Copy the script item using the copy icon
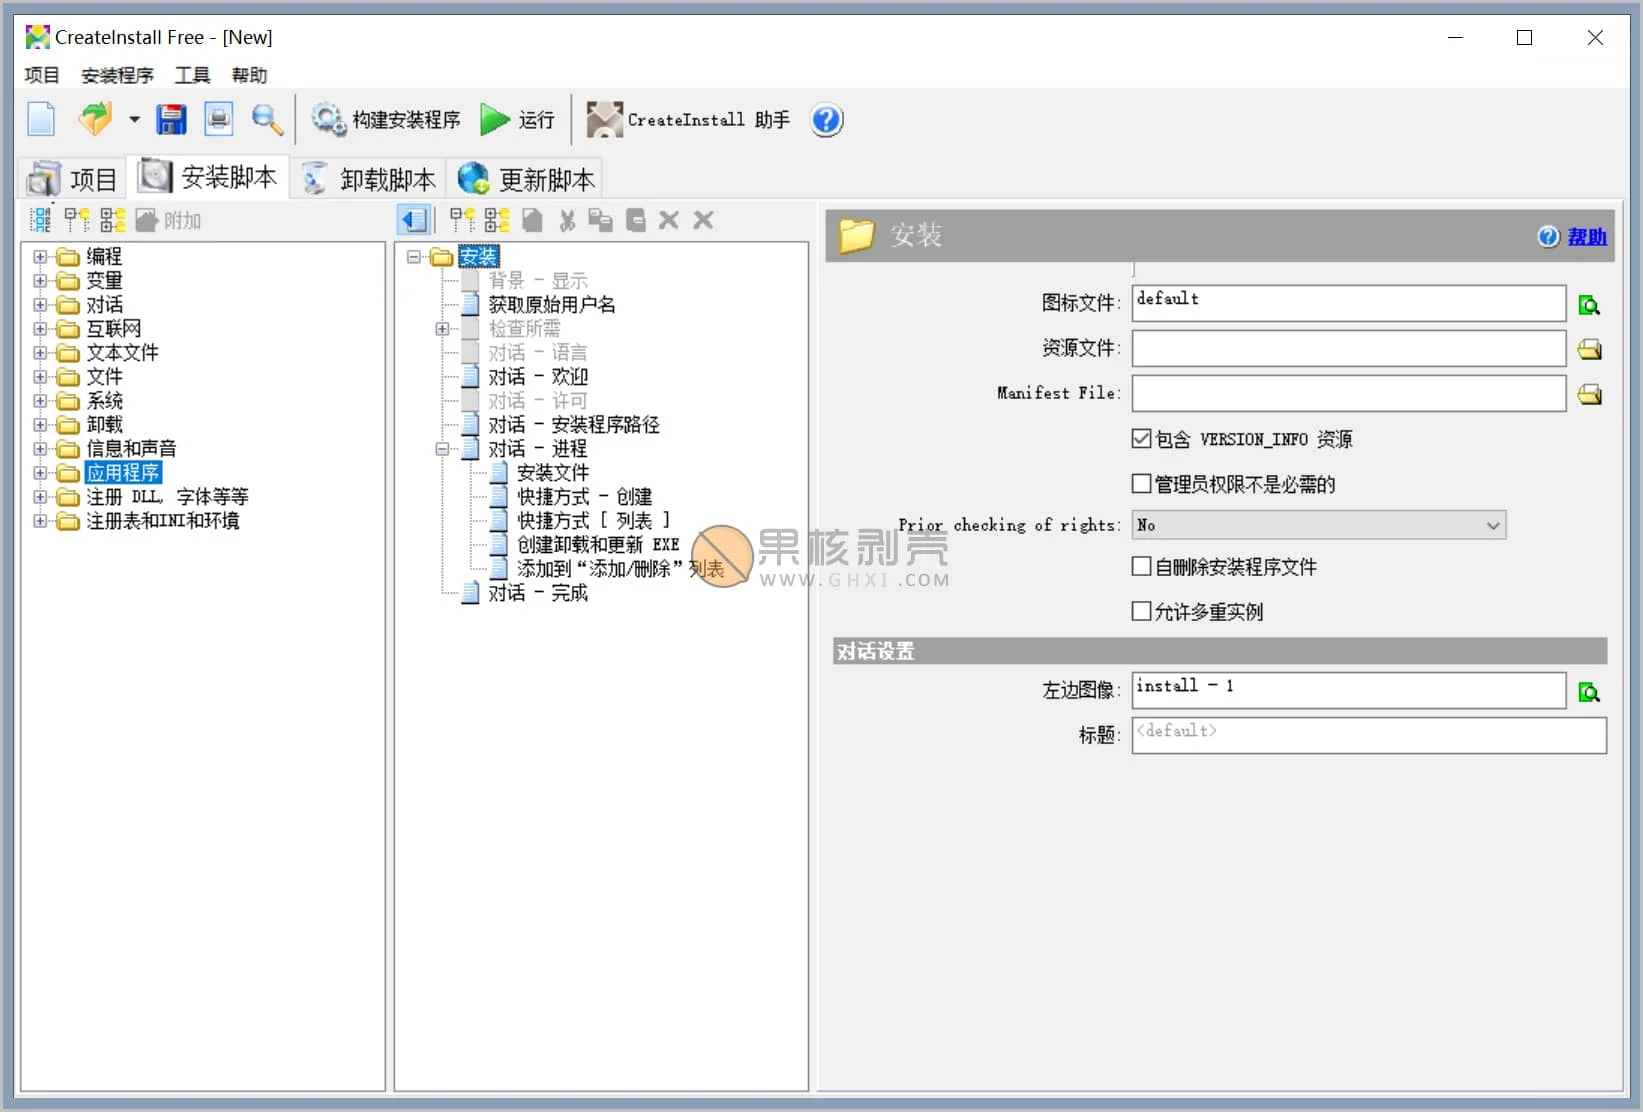This screenshot has width=1643, height=1112. click(600, 220)
